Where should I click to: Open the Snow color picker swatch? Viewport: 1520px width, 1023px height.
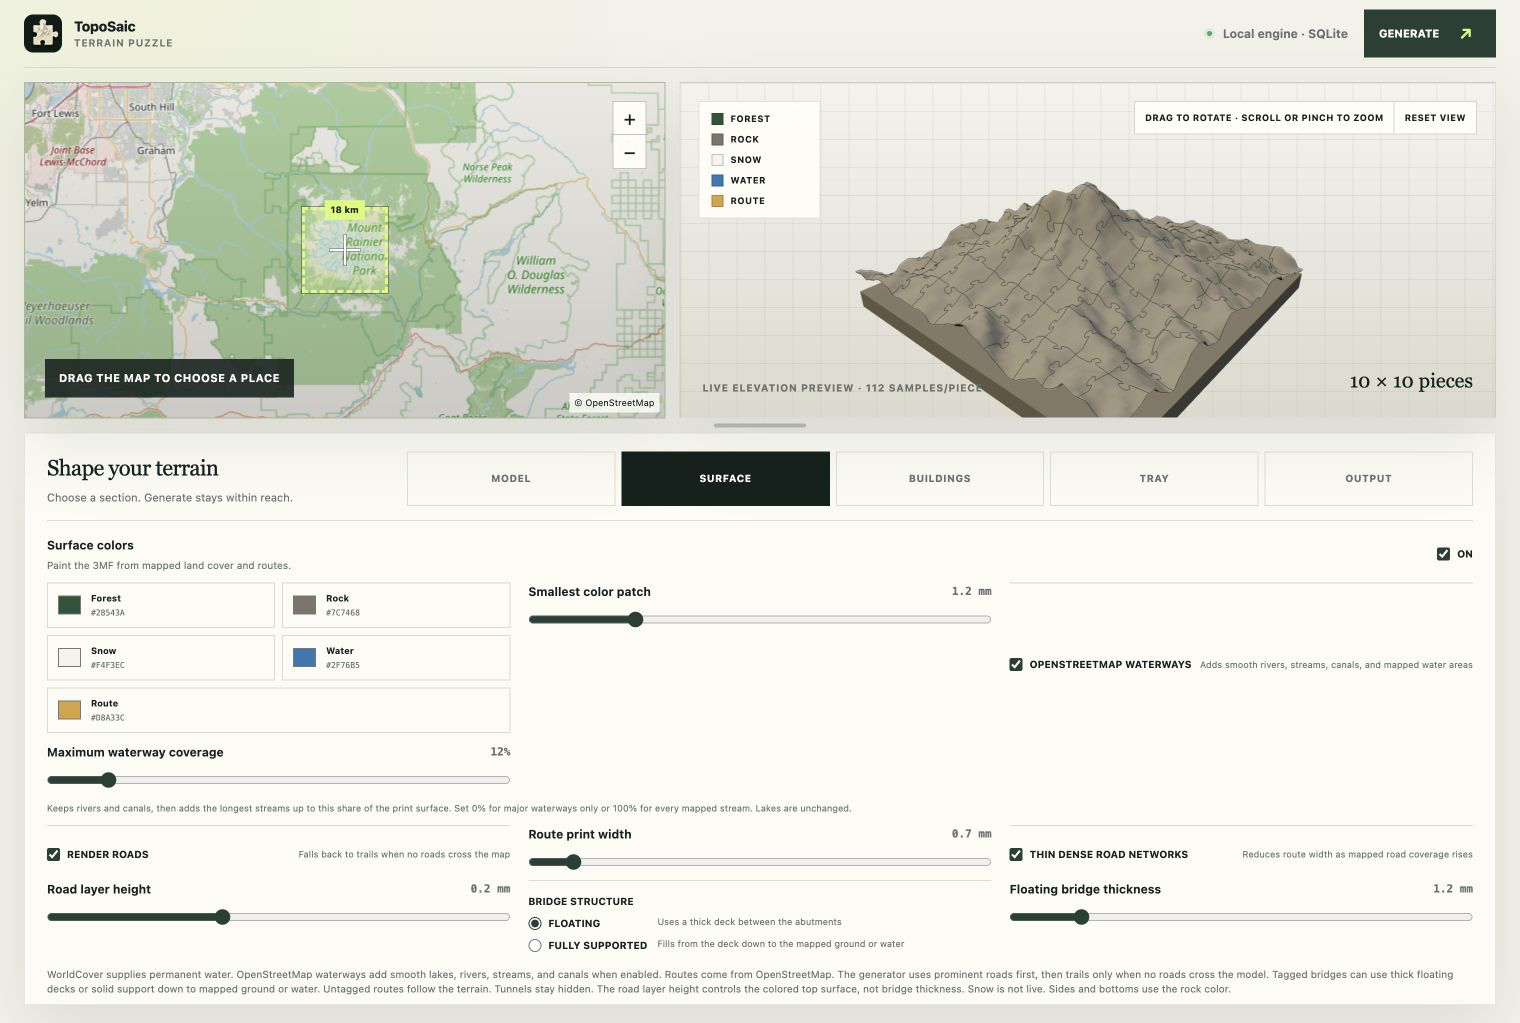tap(69, 657)
